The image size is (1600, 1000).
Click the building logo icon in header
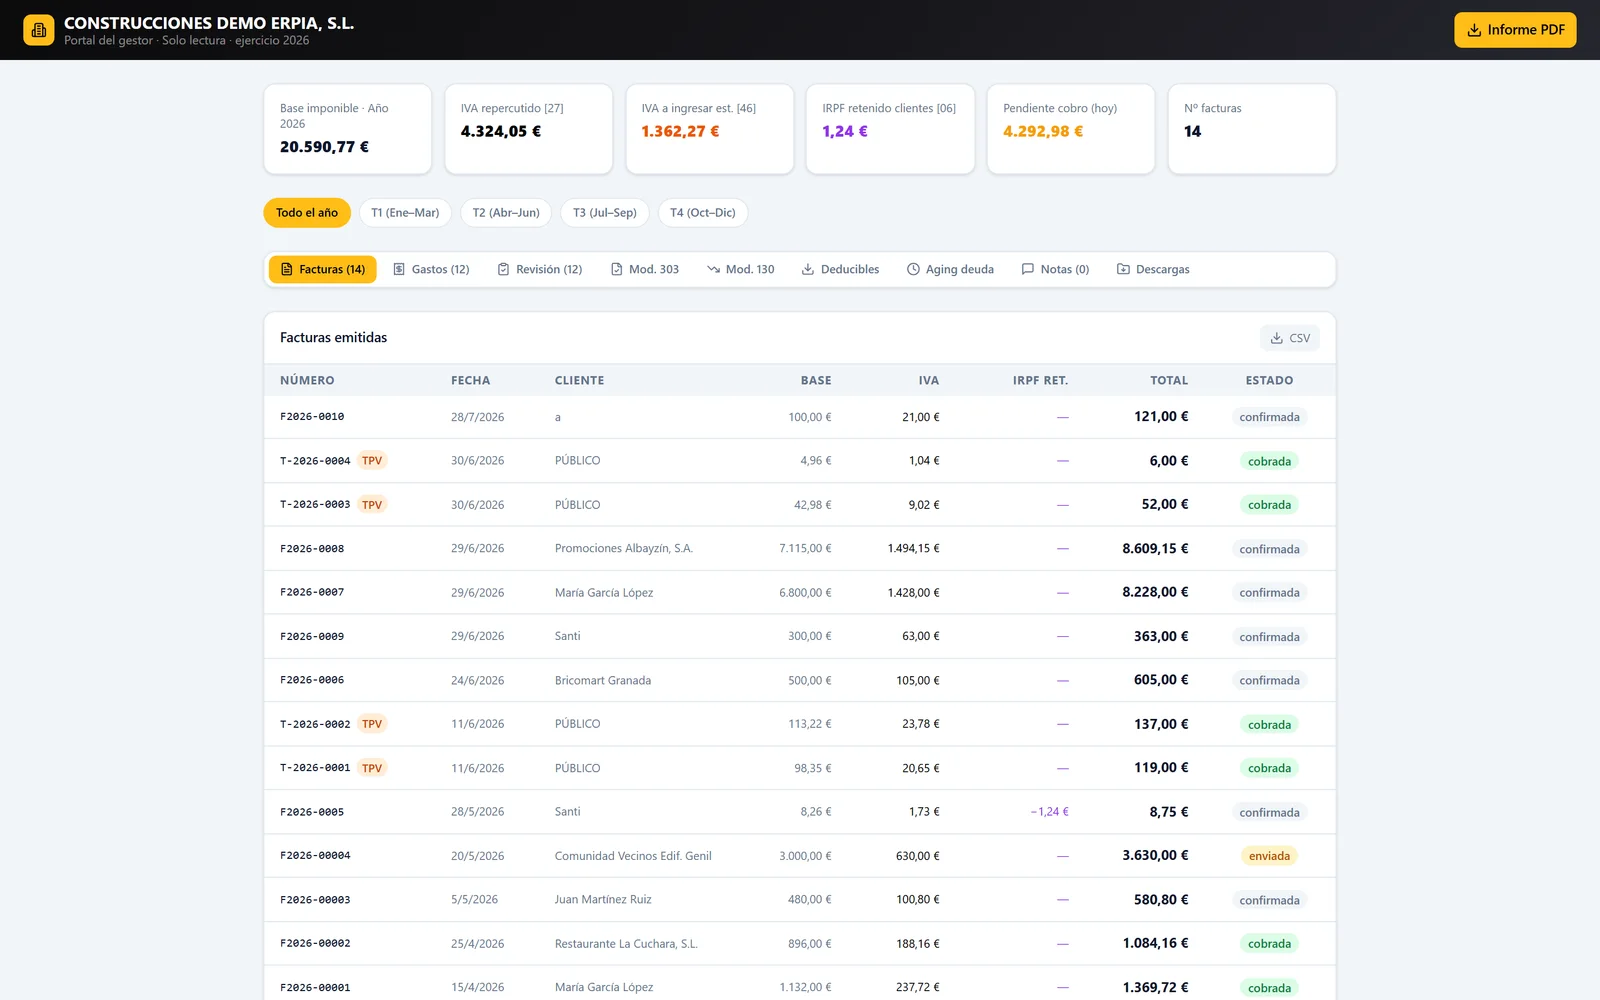(39, 30)
